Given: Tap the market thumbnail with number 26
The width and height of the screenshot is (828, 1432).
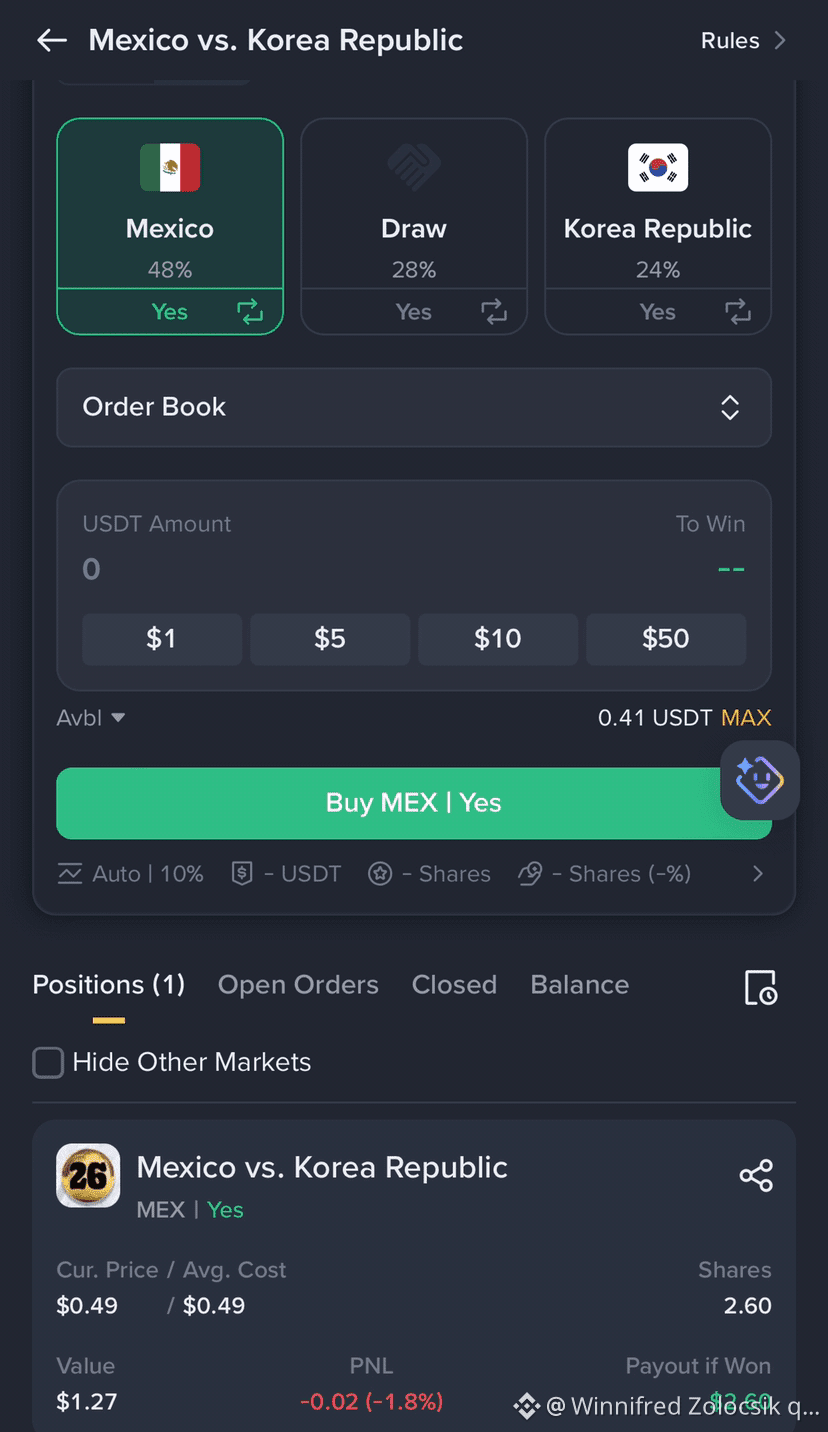Looking at the screenshot, I should point(88,1176).
